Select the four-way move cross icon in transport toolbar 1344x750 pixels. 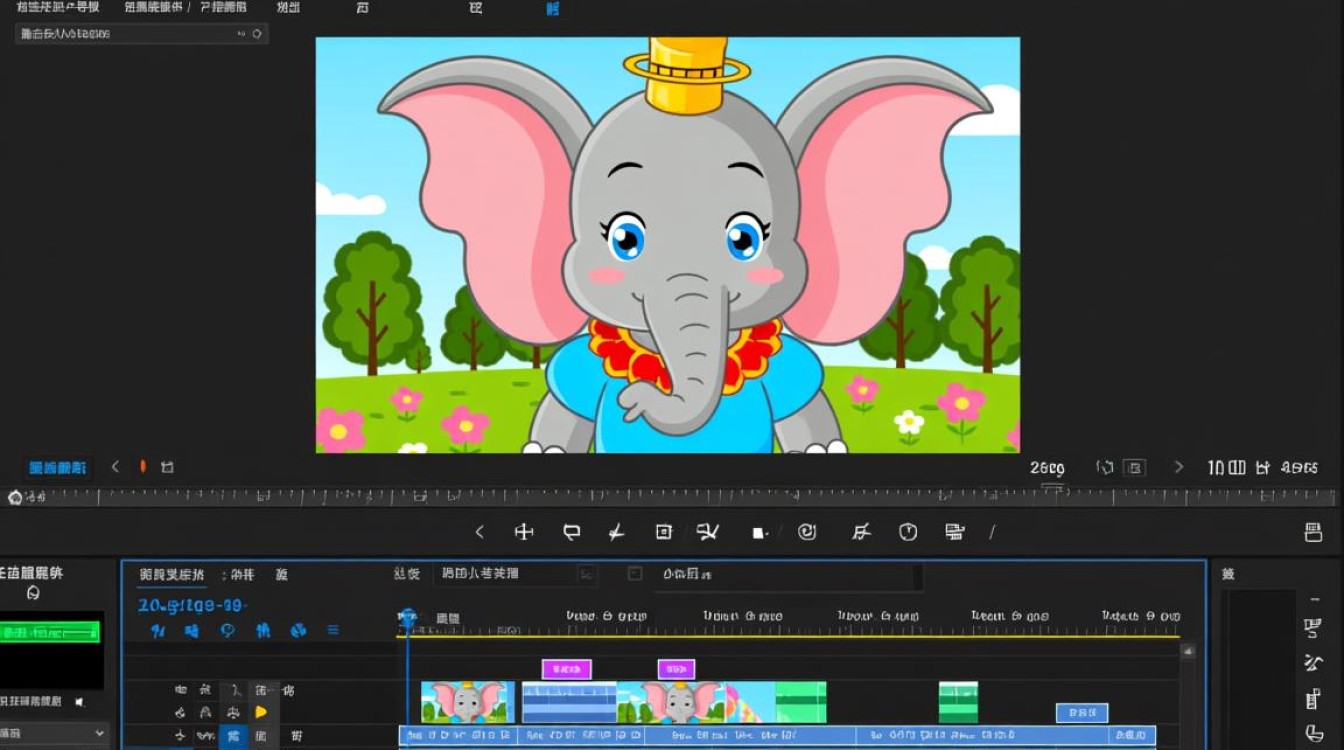coord(524,532)
